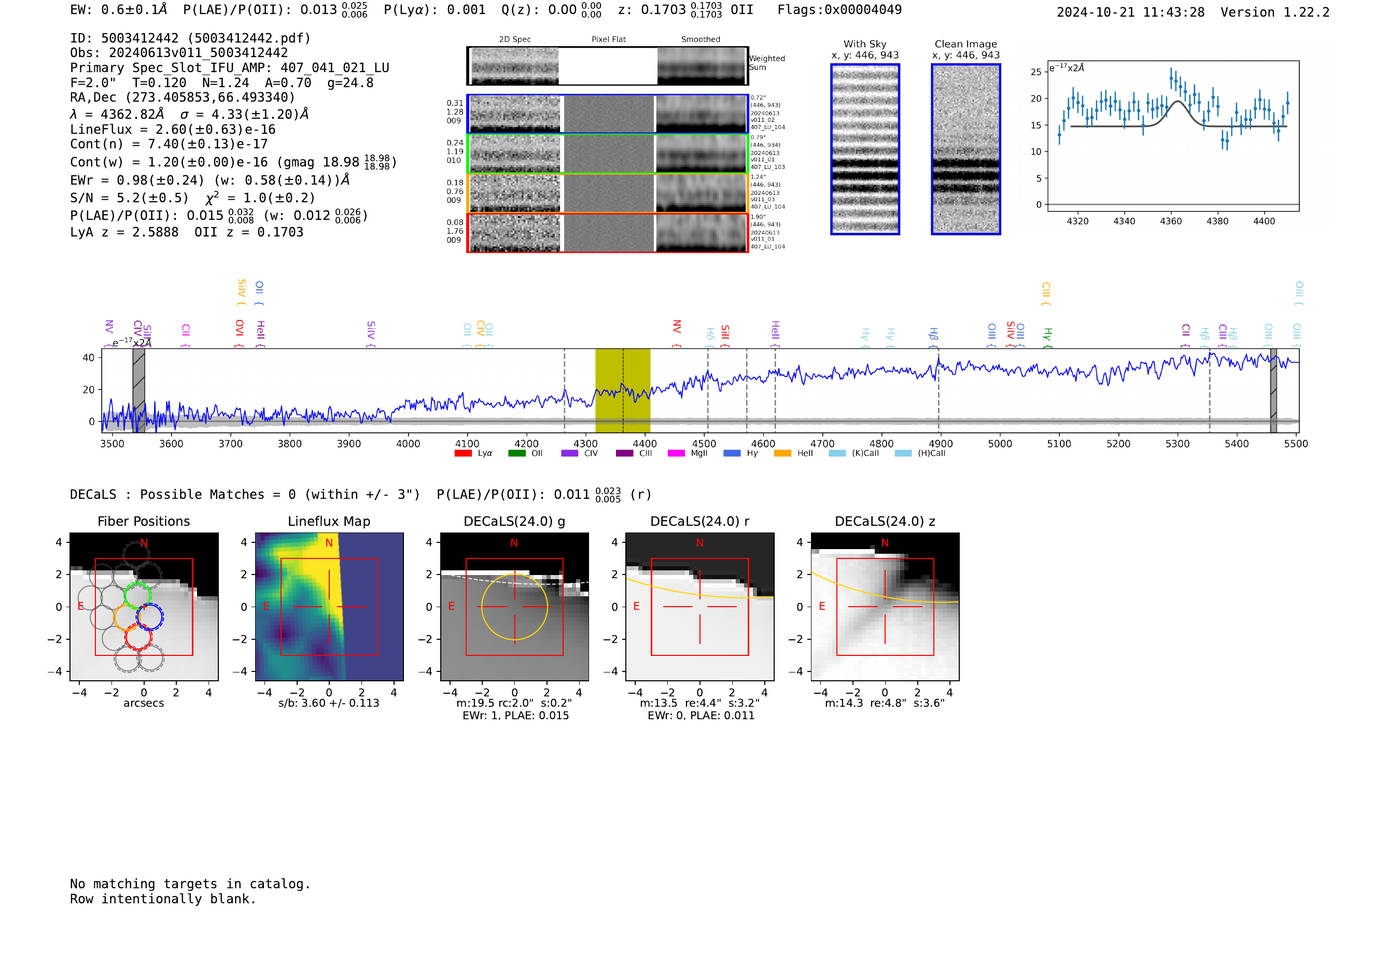Click the magenta CII label near 3620 Å
1400x953 pixels.
pyautogui.click(x=186, y=333)
